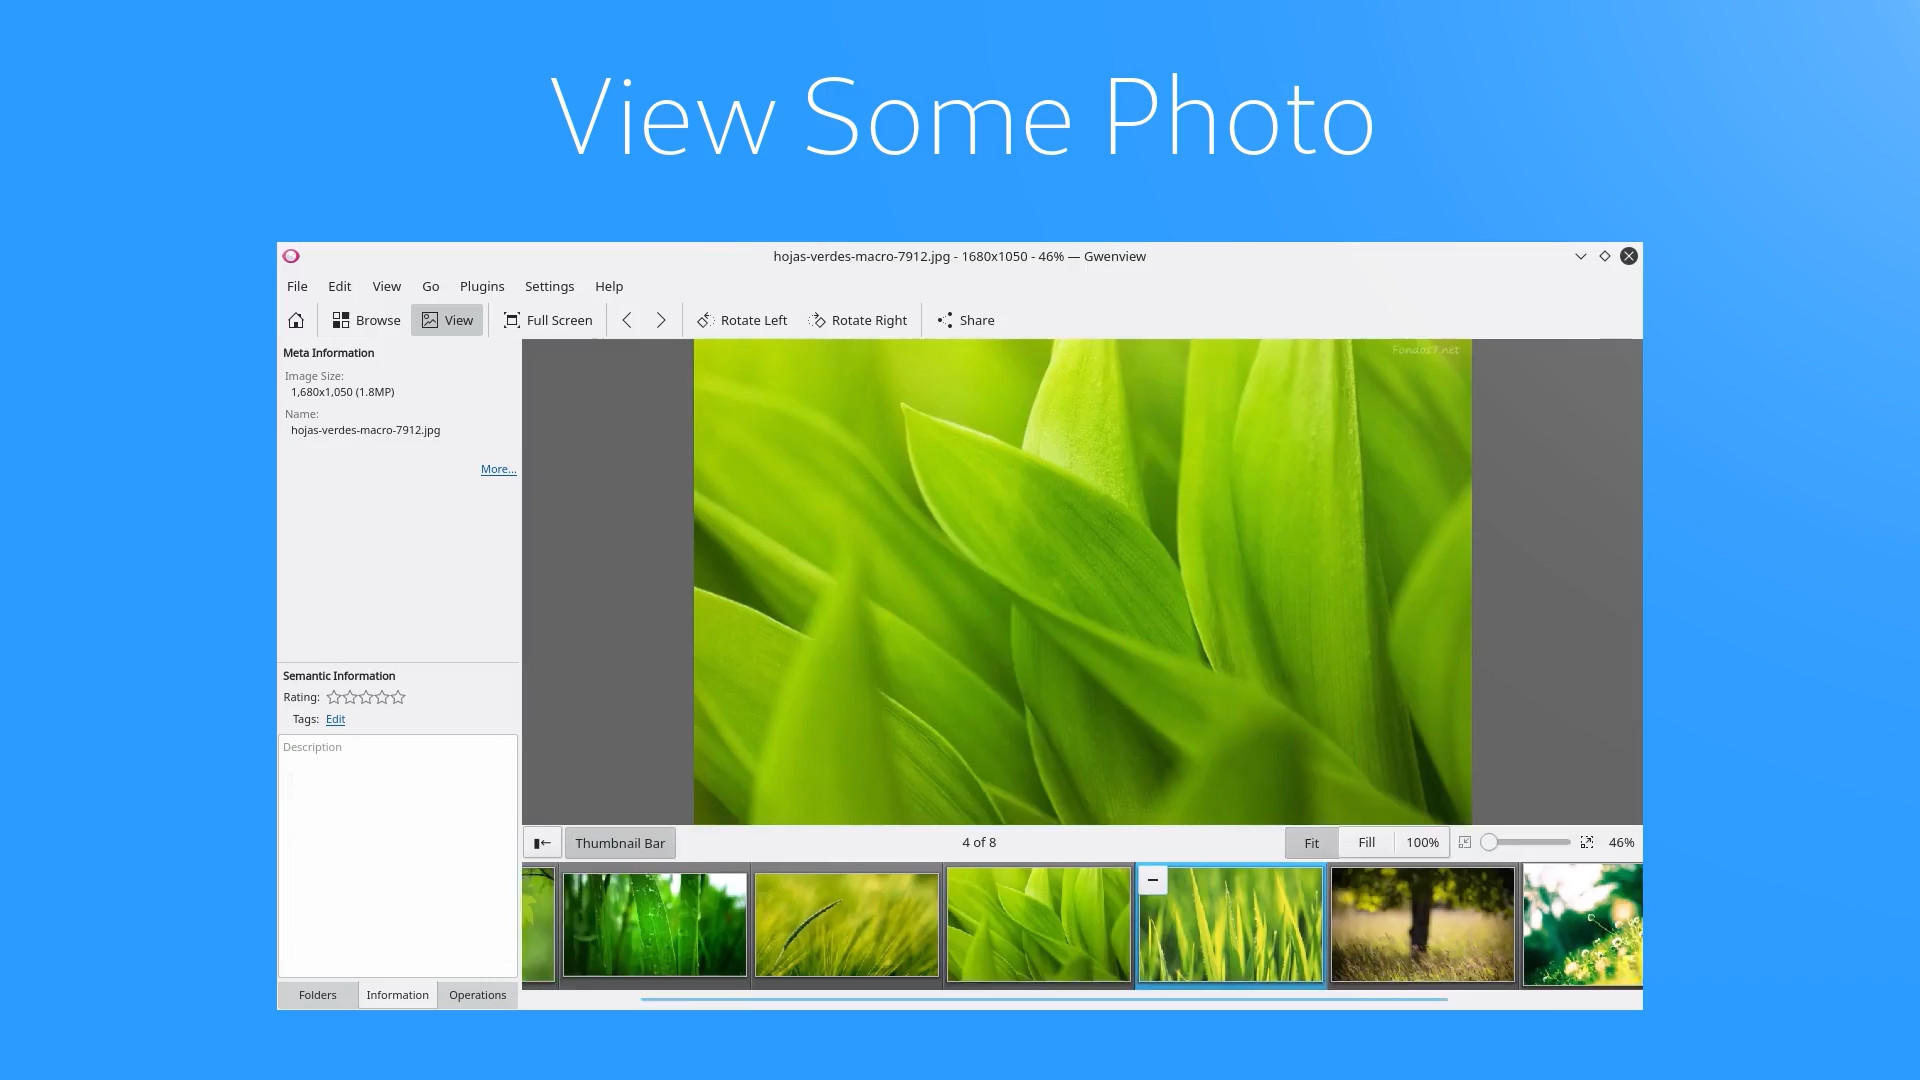Rotate the image right
Image resolution: width=1920 pixels, height=1080 pixels.
(x=858, y=320)
